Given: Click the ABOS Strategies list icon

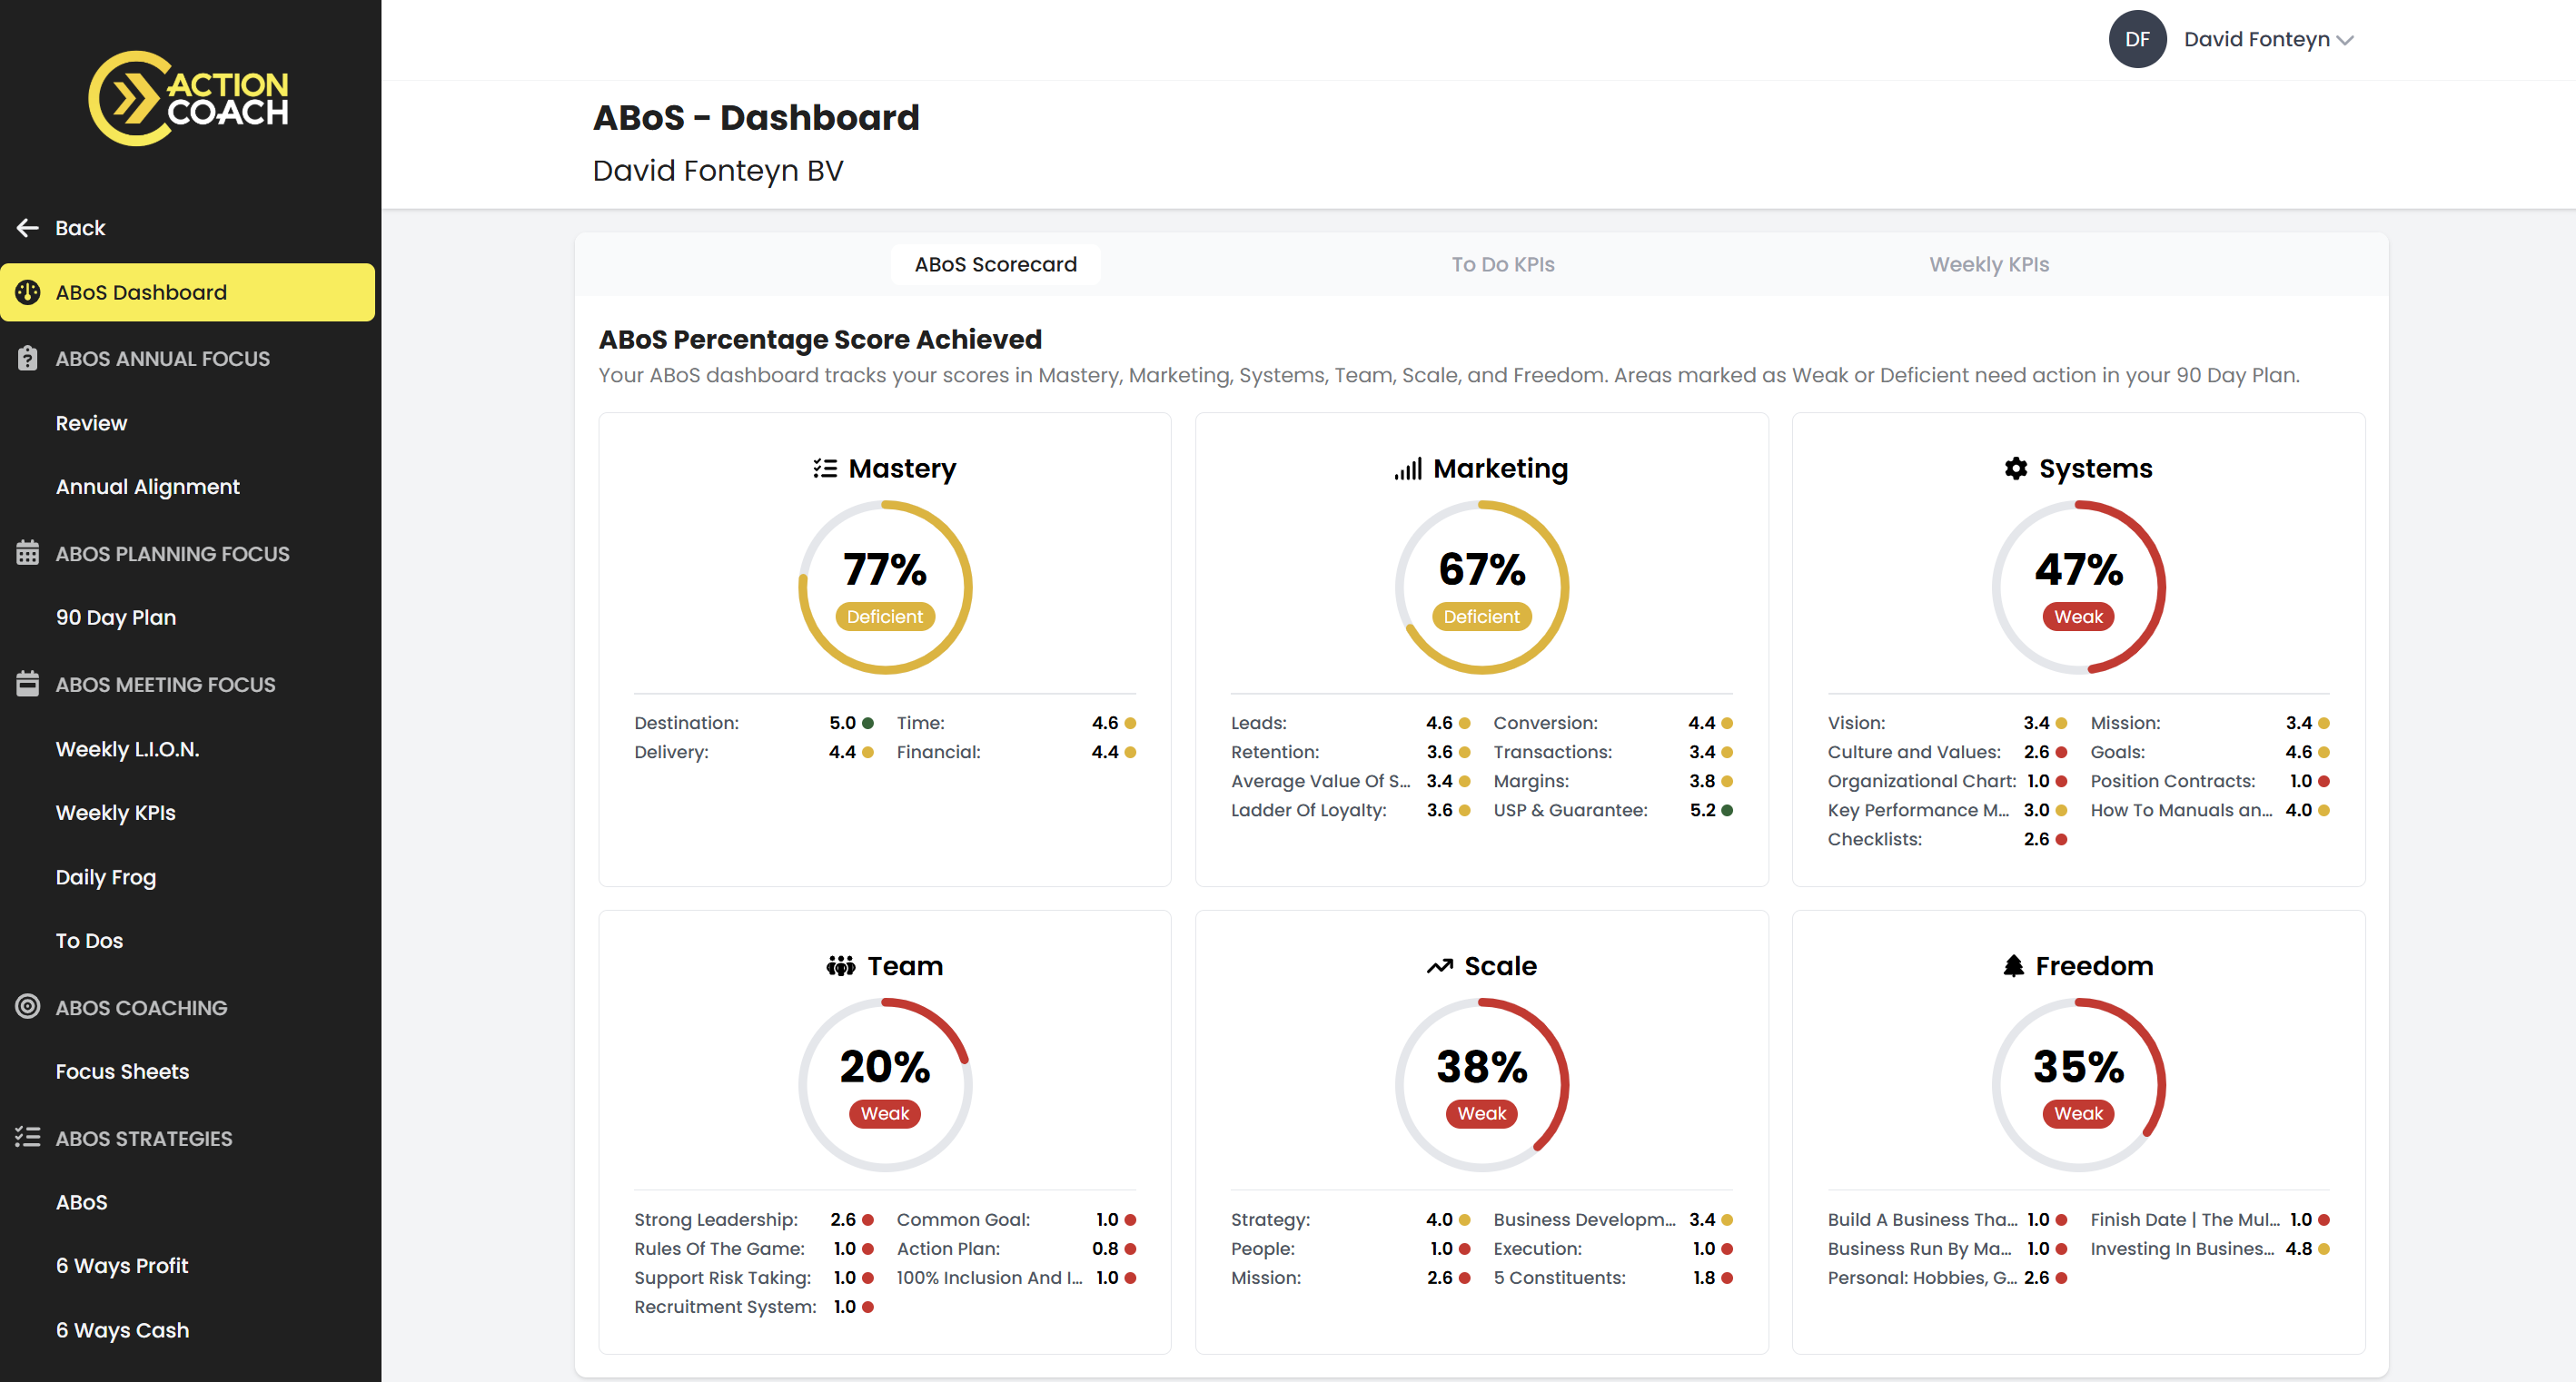Looking at the screenshot, I should pyautogui.click(x=28, y=1138).
